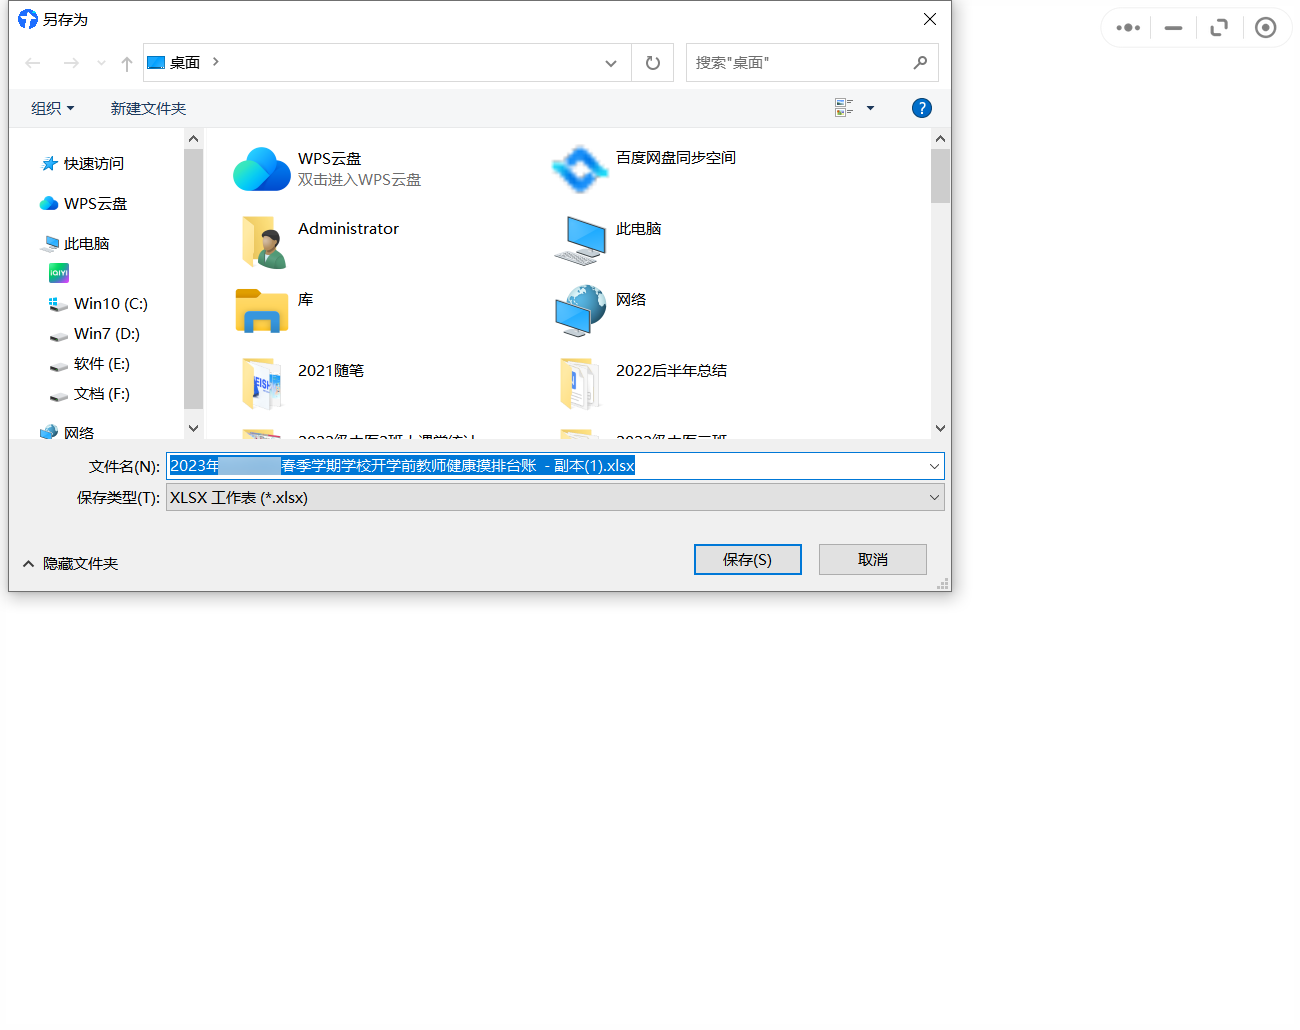Viewport: 1300px width, 1030px height.
Task: Open the 2021随笔 folder
Action: coord(263,383)
